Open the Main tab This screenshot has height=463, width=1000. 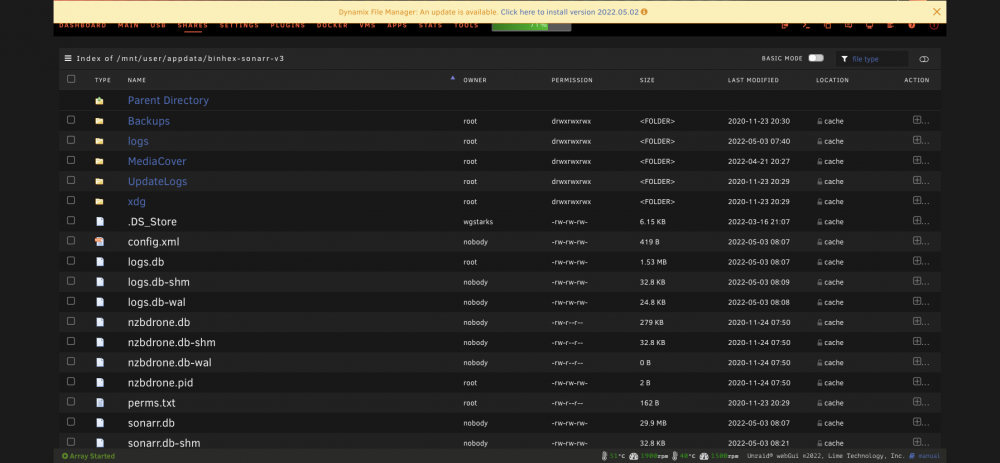(x=128, y=26)
